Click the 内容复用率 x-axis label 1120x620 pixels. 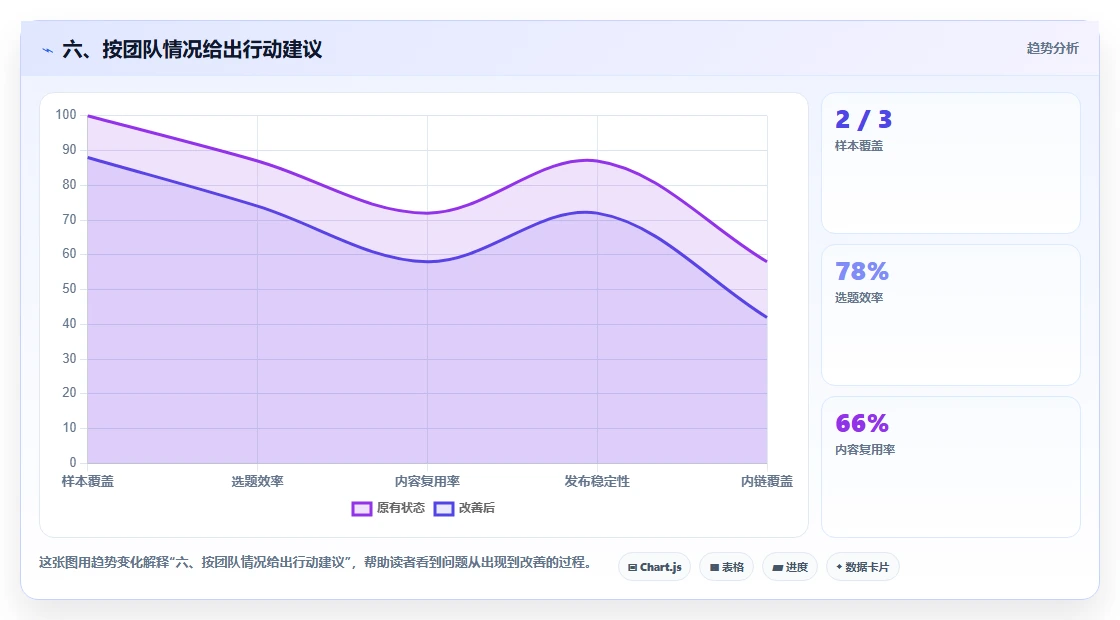pos(427,481)
